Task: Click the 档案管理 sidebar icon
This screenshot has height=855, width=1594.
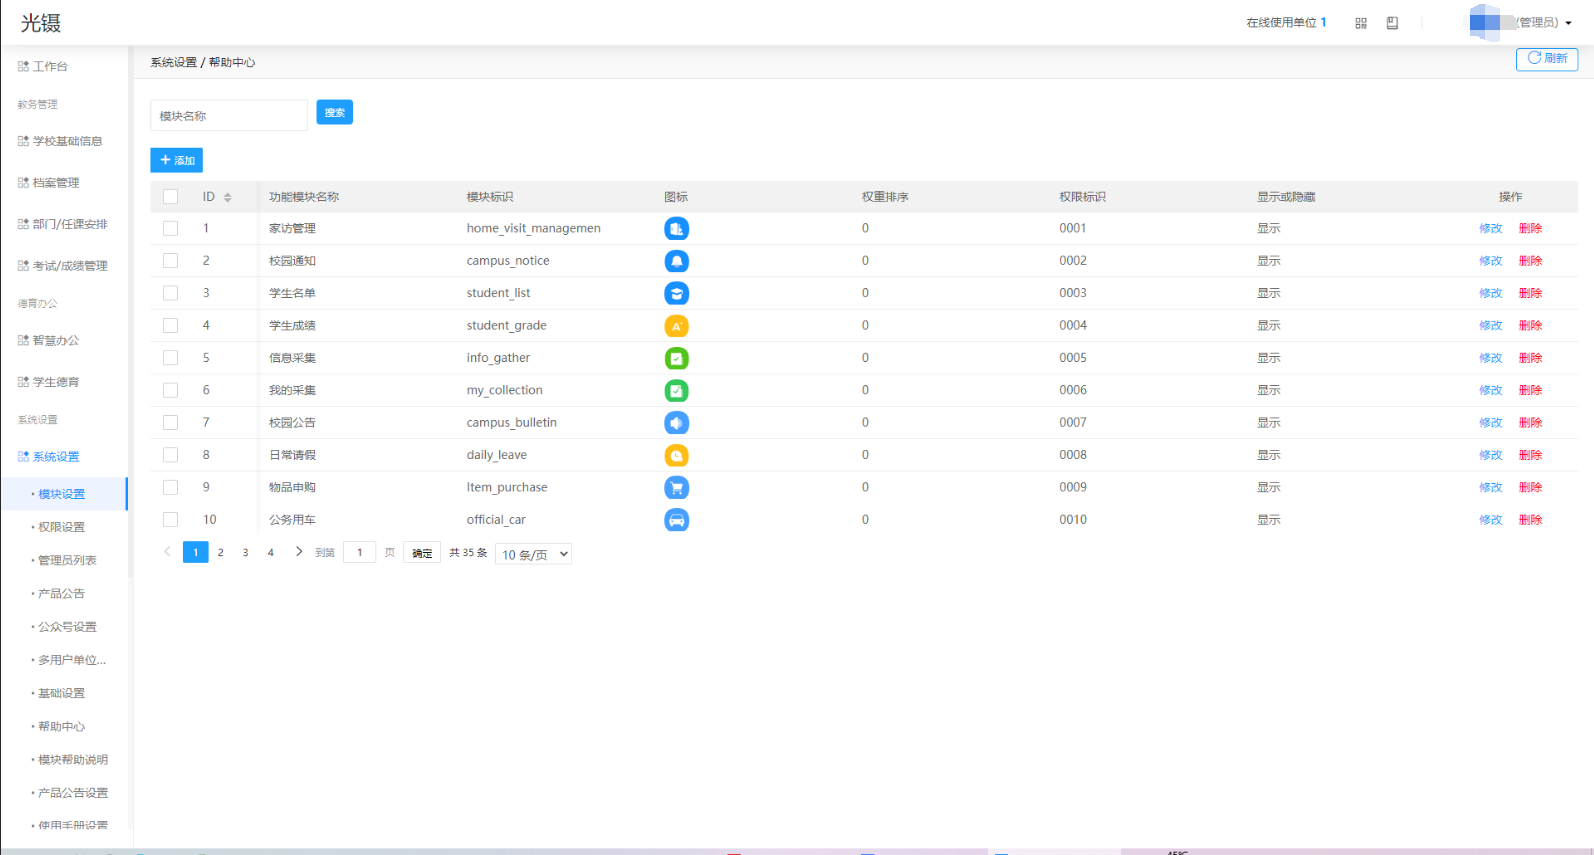Action: tap(23, 183)
